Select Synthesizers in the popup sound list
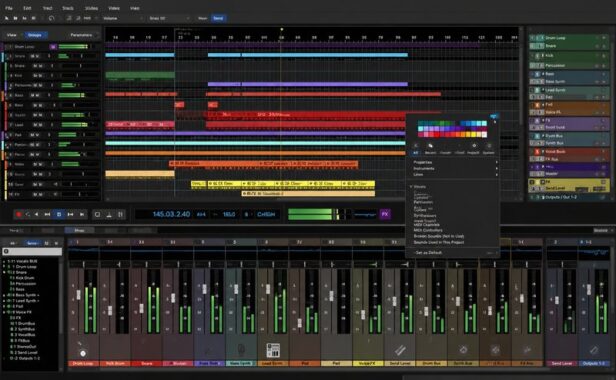Image resolution: width=616 pixels, height=380 pixels. point(425,215)
